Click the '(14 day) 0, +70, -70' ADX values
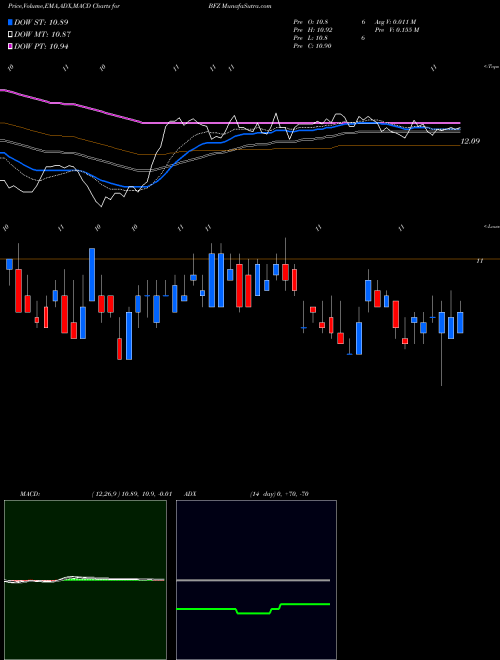The width and height of the screenshot is (500, 660). click(279, 494)
